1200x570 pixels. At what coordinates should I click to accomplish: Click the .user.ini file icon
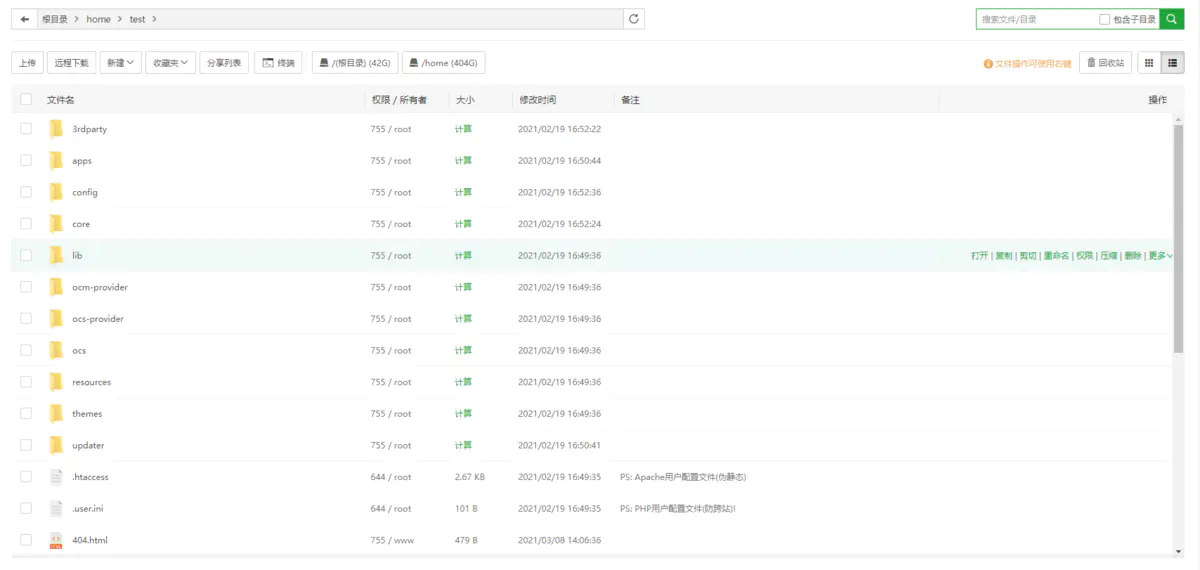(x=56, y=509)
